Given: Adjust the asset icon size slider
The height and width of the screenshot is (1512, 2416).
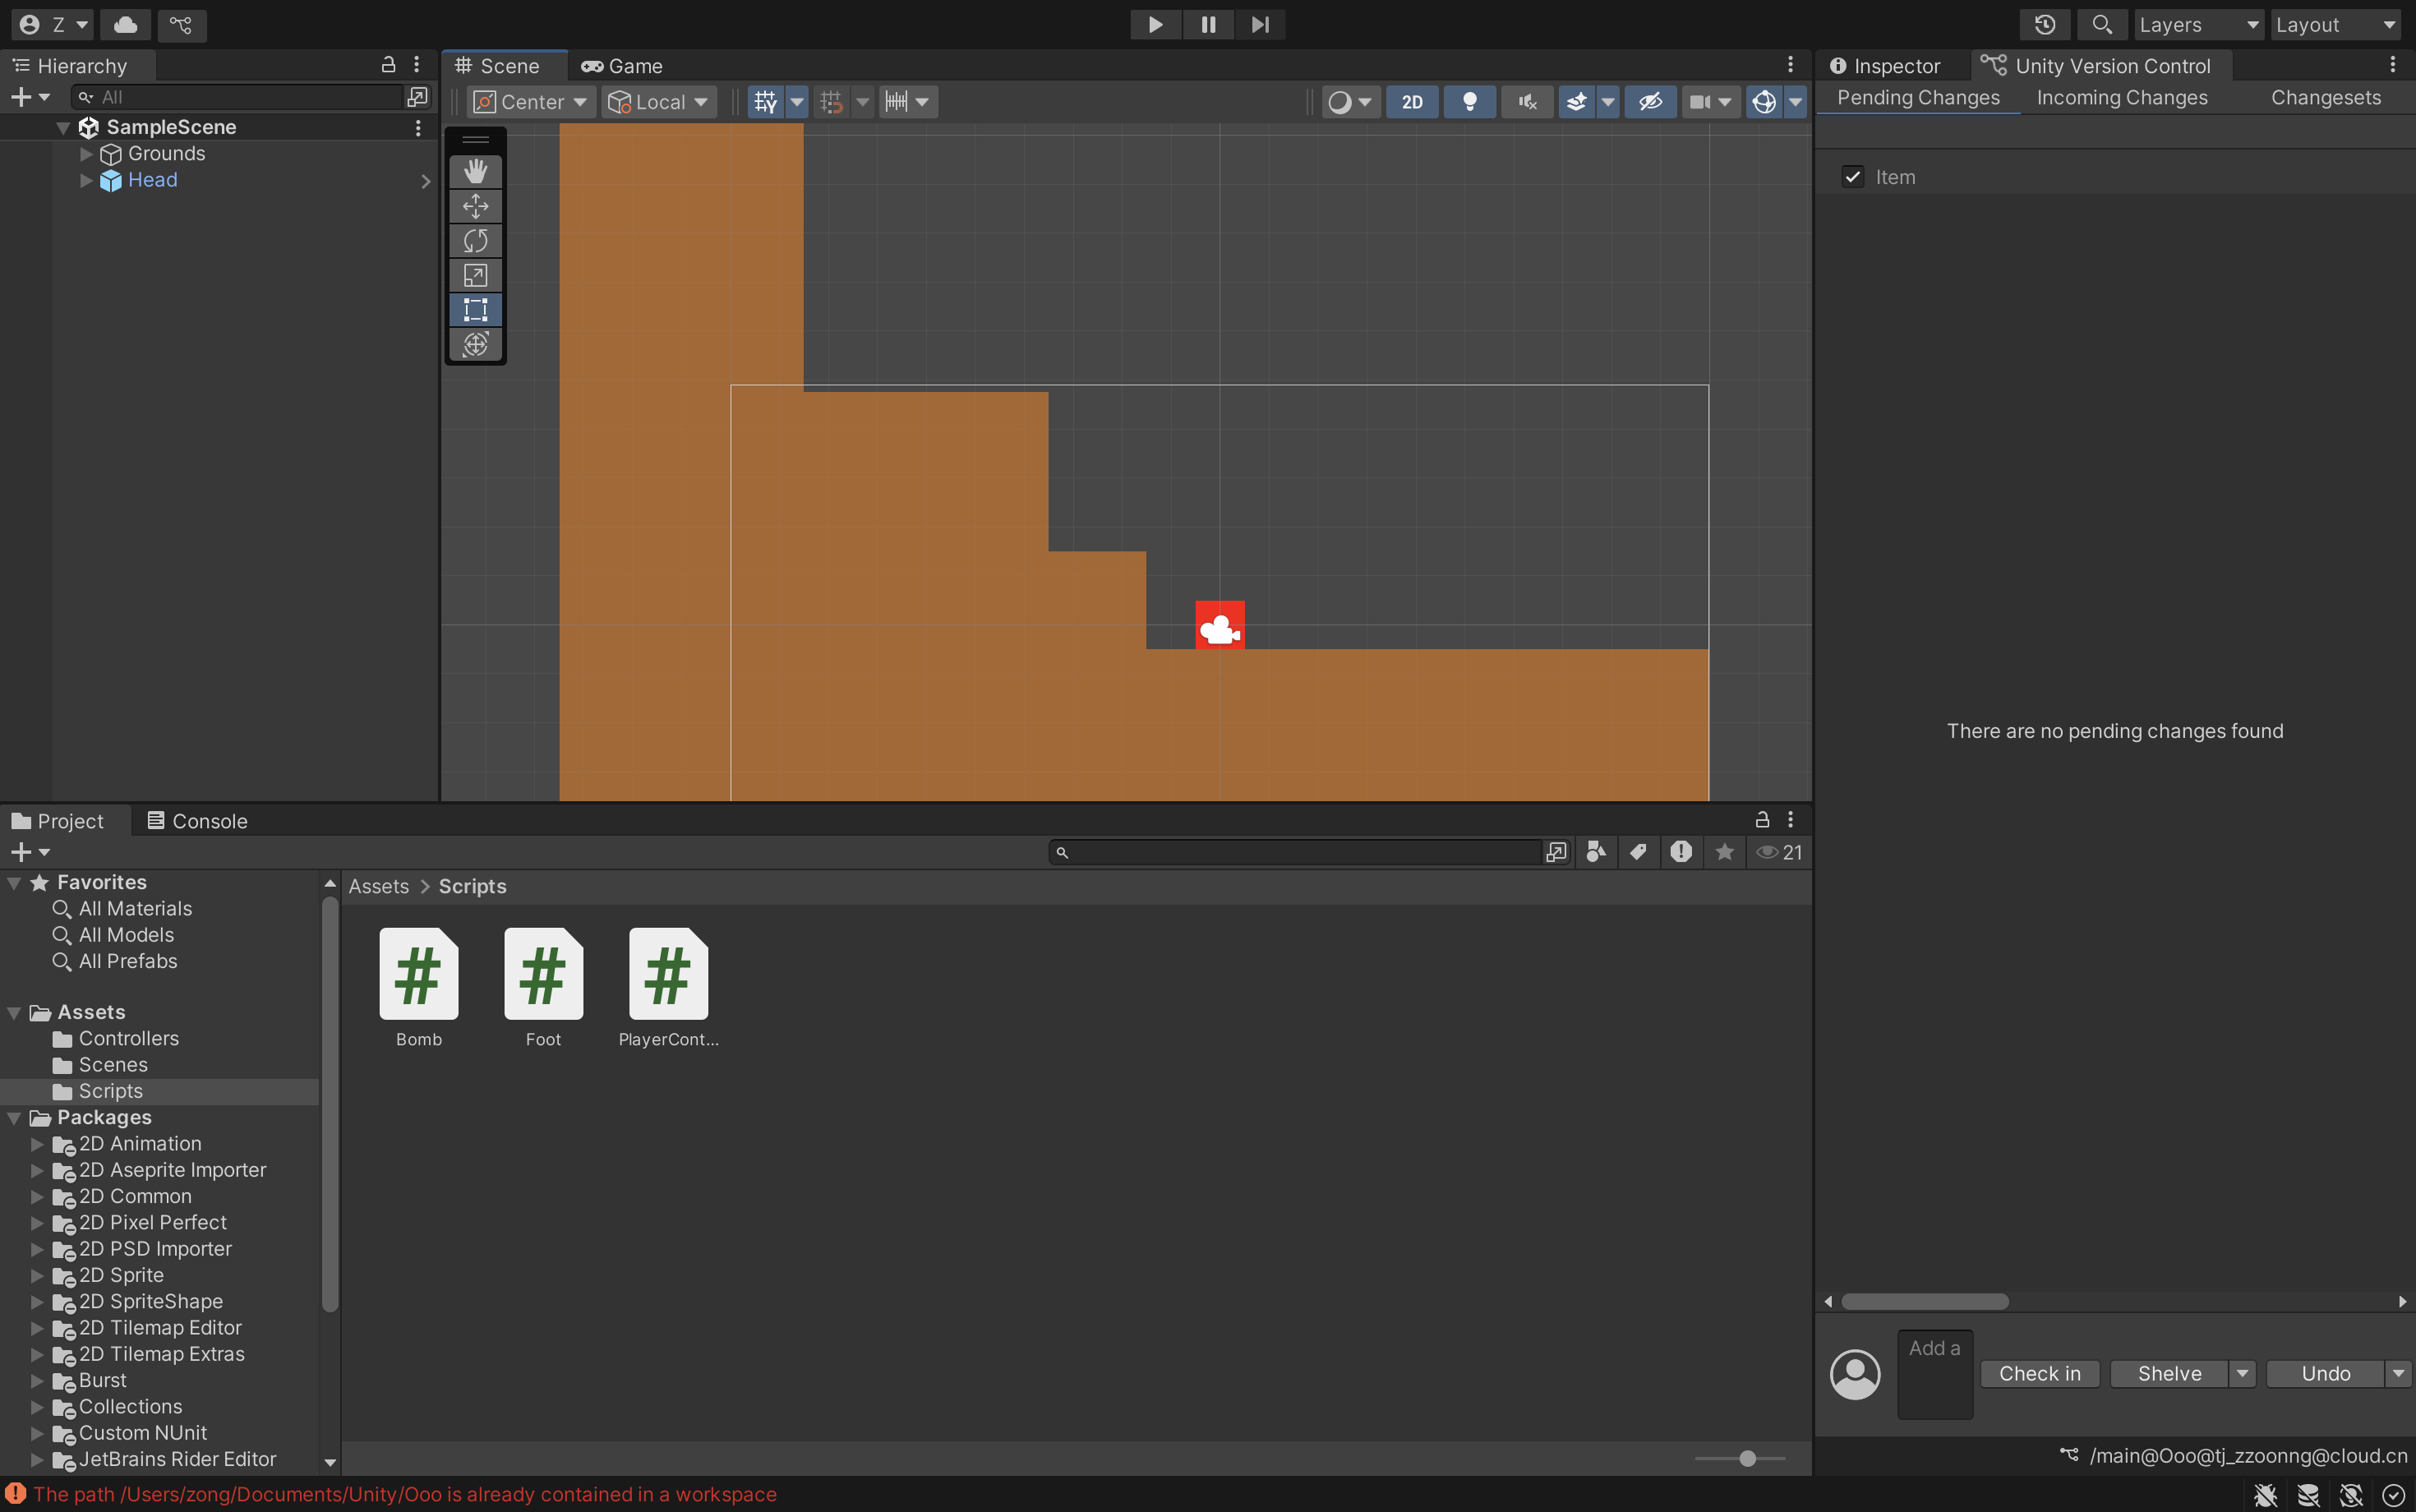Looking at the screenshot, I should [1746, 1458].
